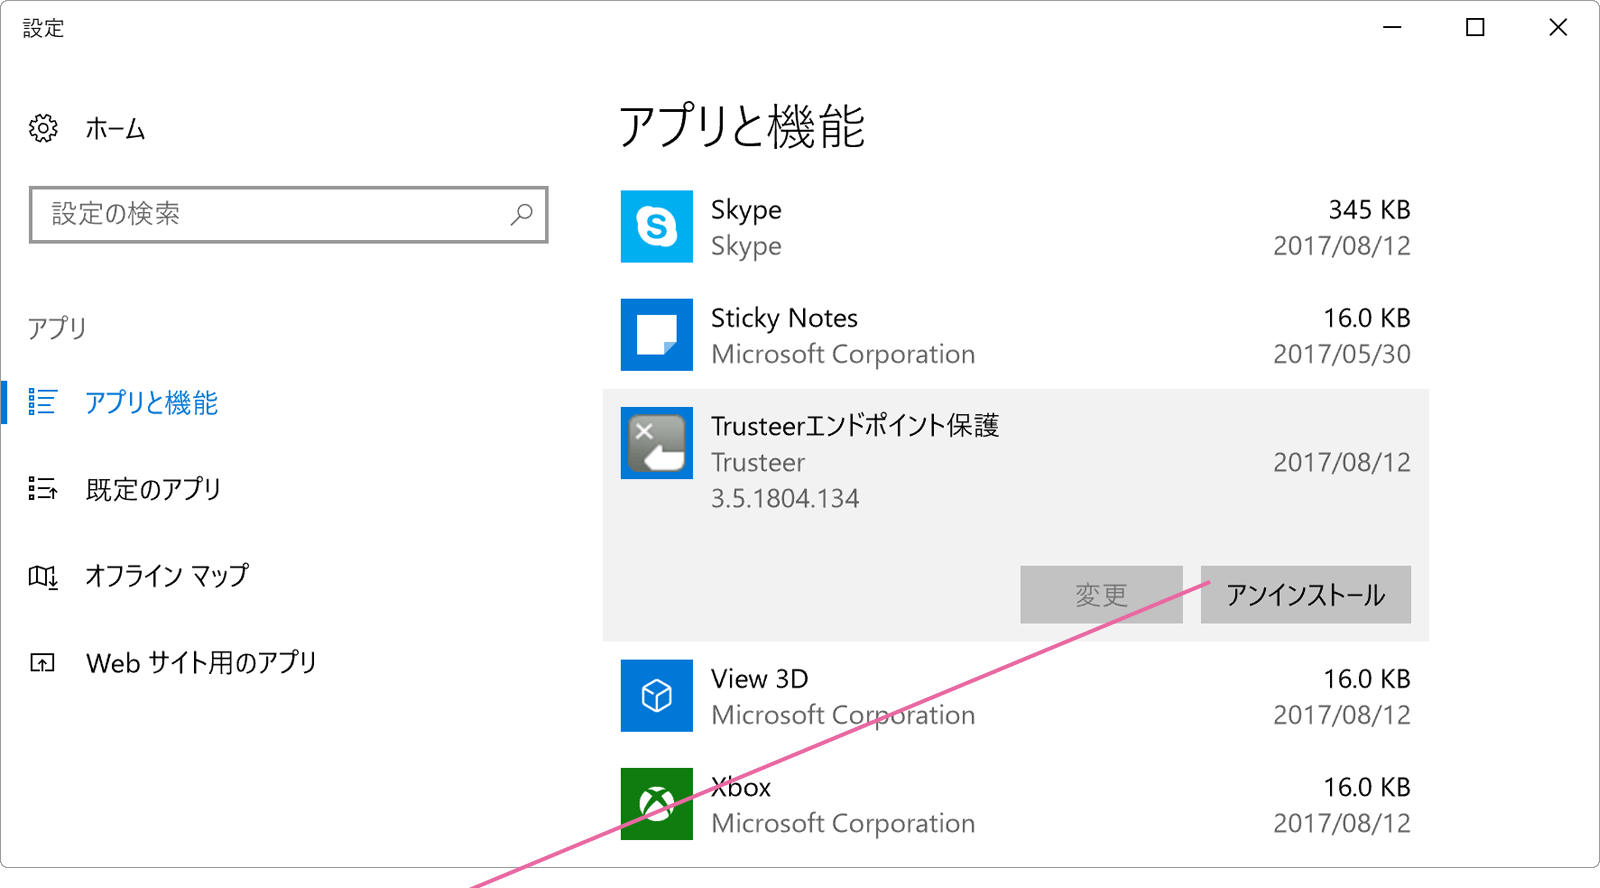Click the Xbox app icon
This screenshot has width=1600, height=888.
(x=656, y=804)
